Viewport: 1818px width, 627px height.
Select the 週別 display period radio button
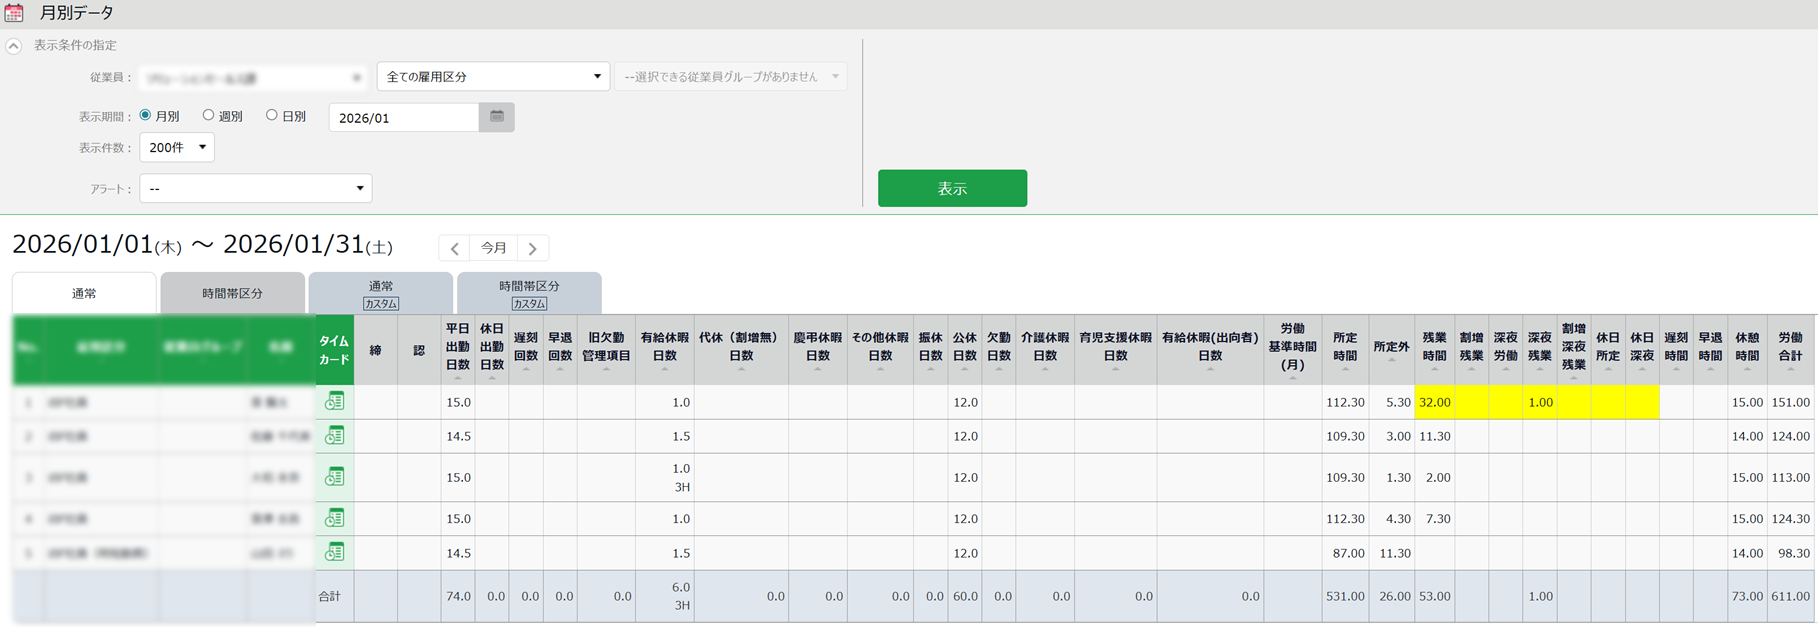[208, 116]
